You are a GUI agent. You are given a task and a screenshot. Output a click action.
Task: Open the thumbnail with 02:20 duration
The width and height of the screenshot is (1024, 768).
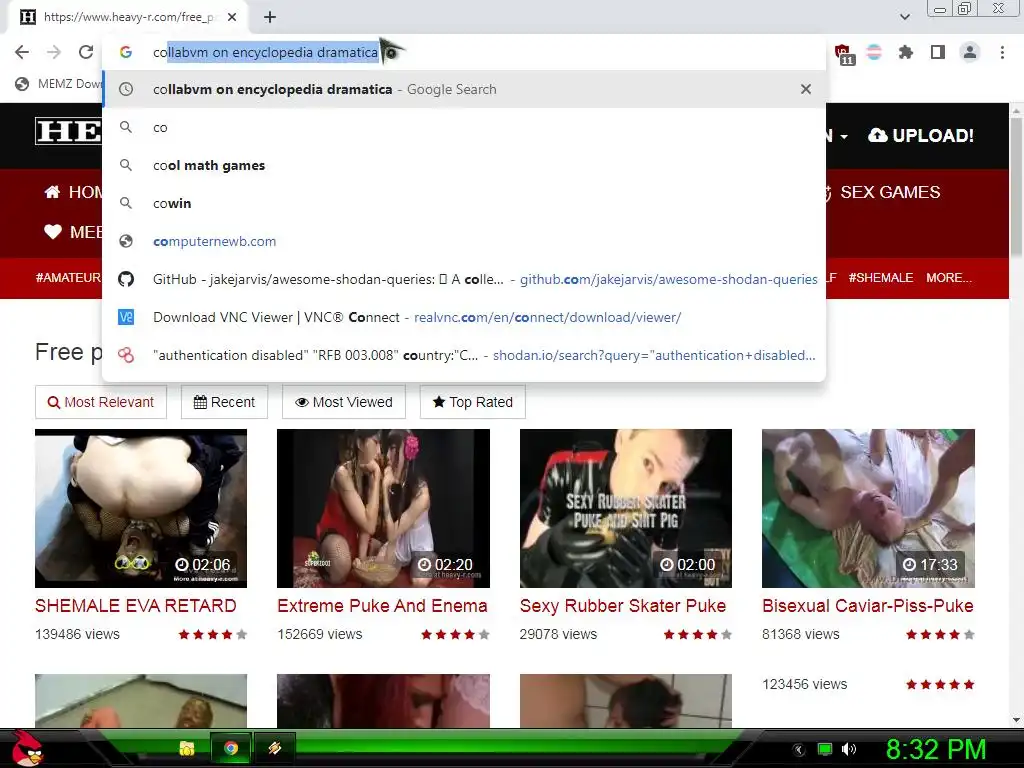click(x=383, y=508)
